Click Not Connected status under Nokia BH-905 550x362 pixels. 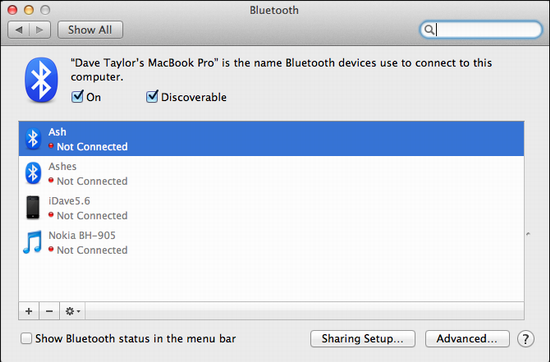pos(92,250)
